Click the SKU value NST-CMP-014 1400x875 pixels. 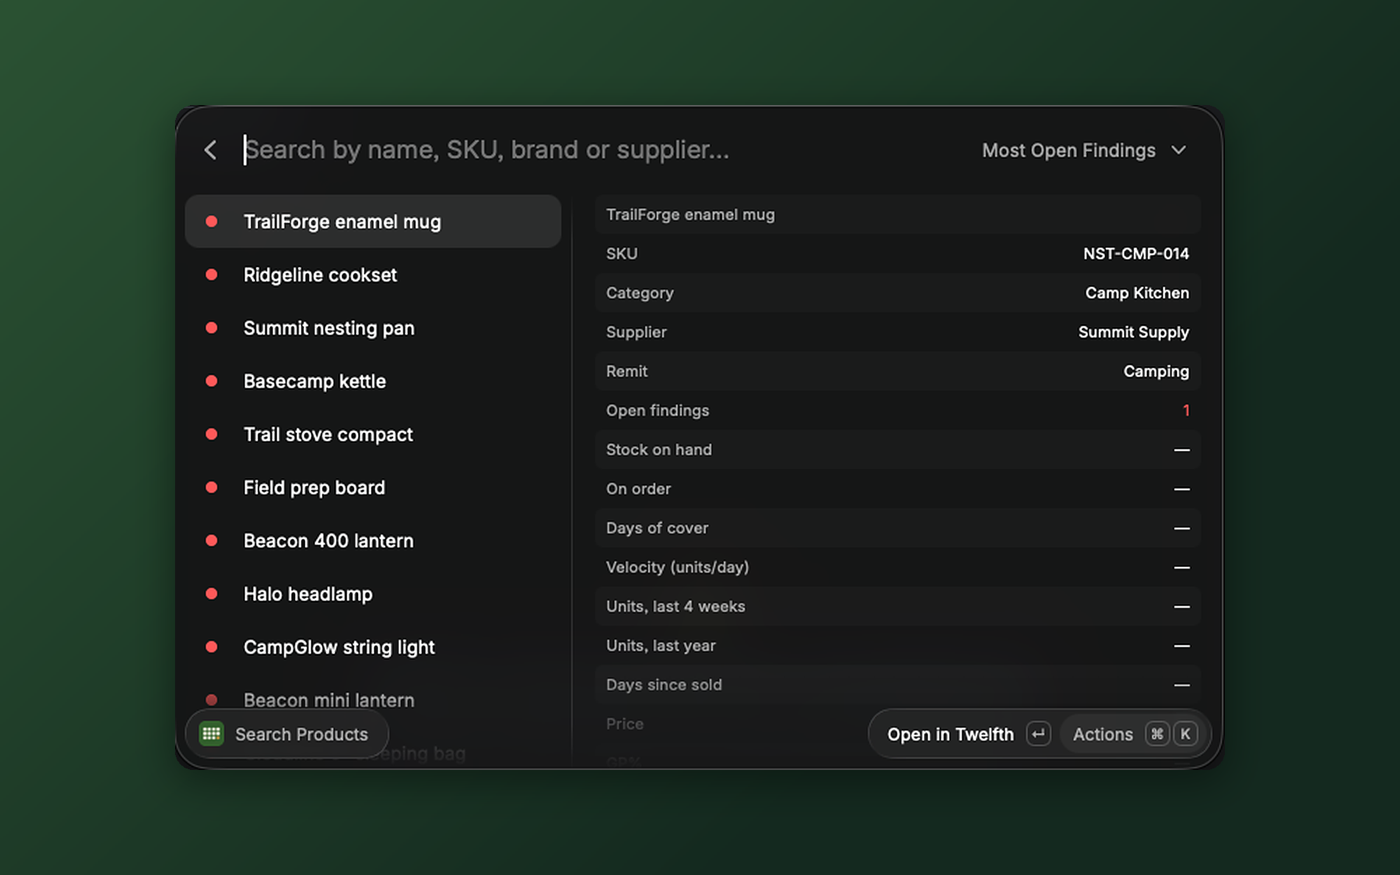pos(1136,253)
